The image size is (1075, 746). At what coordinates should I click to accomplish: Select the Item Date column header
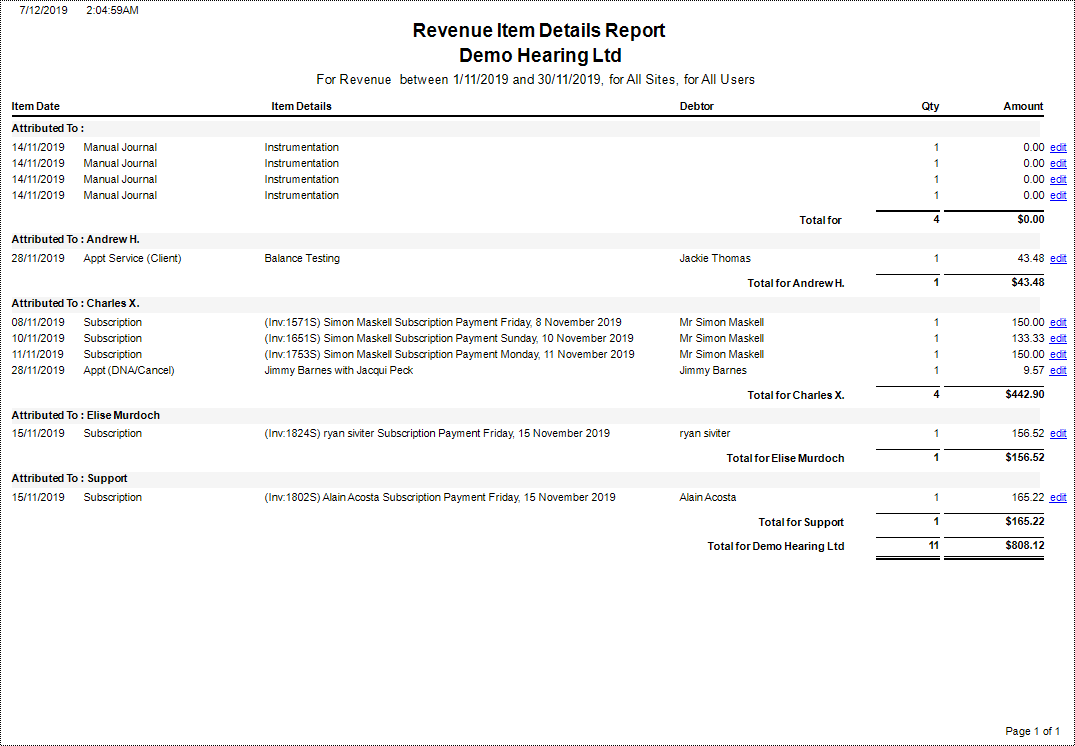(x=36, y=106)
